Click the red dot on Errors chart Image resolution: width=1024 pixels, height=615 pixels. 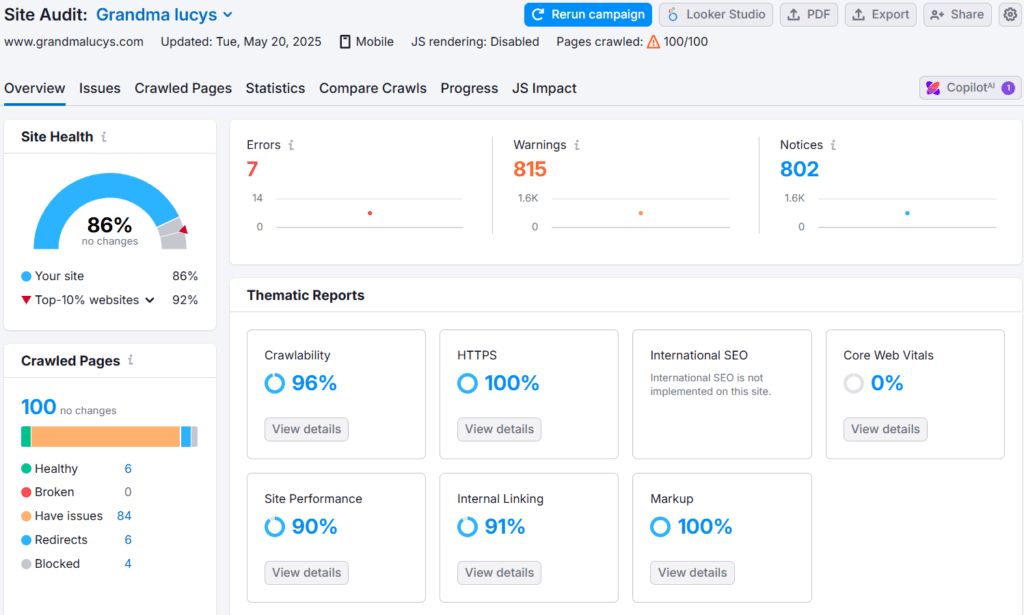[x=370, y=213]
